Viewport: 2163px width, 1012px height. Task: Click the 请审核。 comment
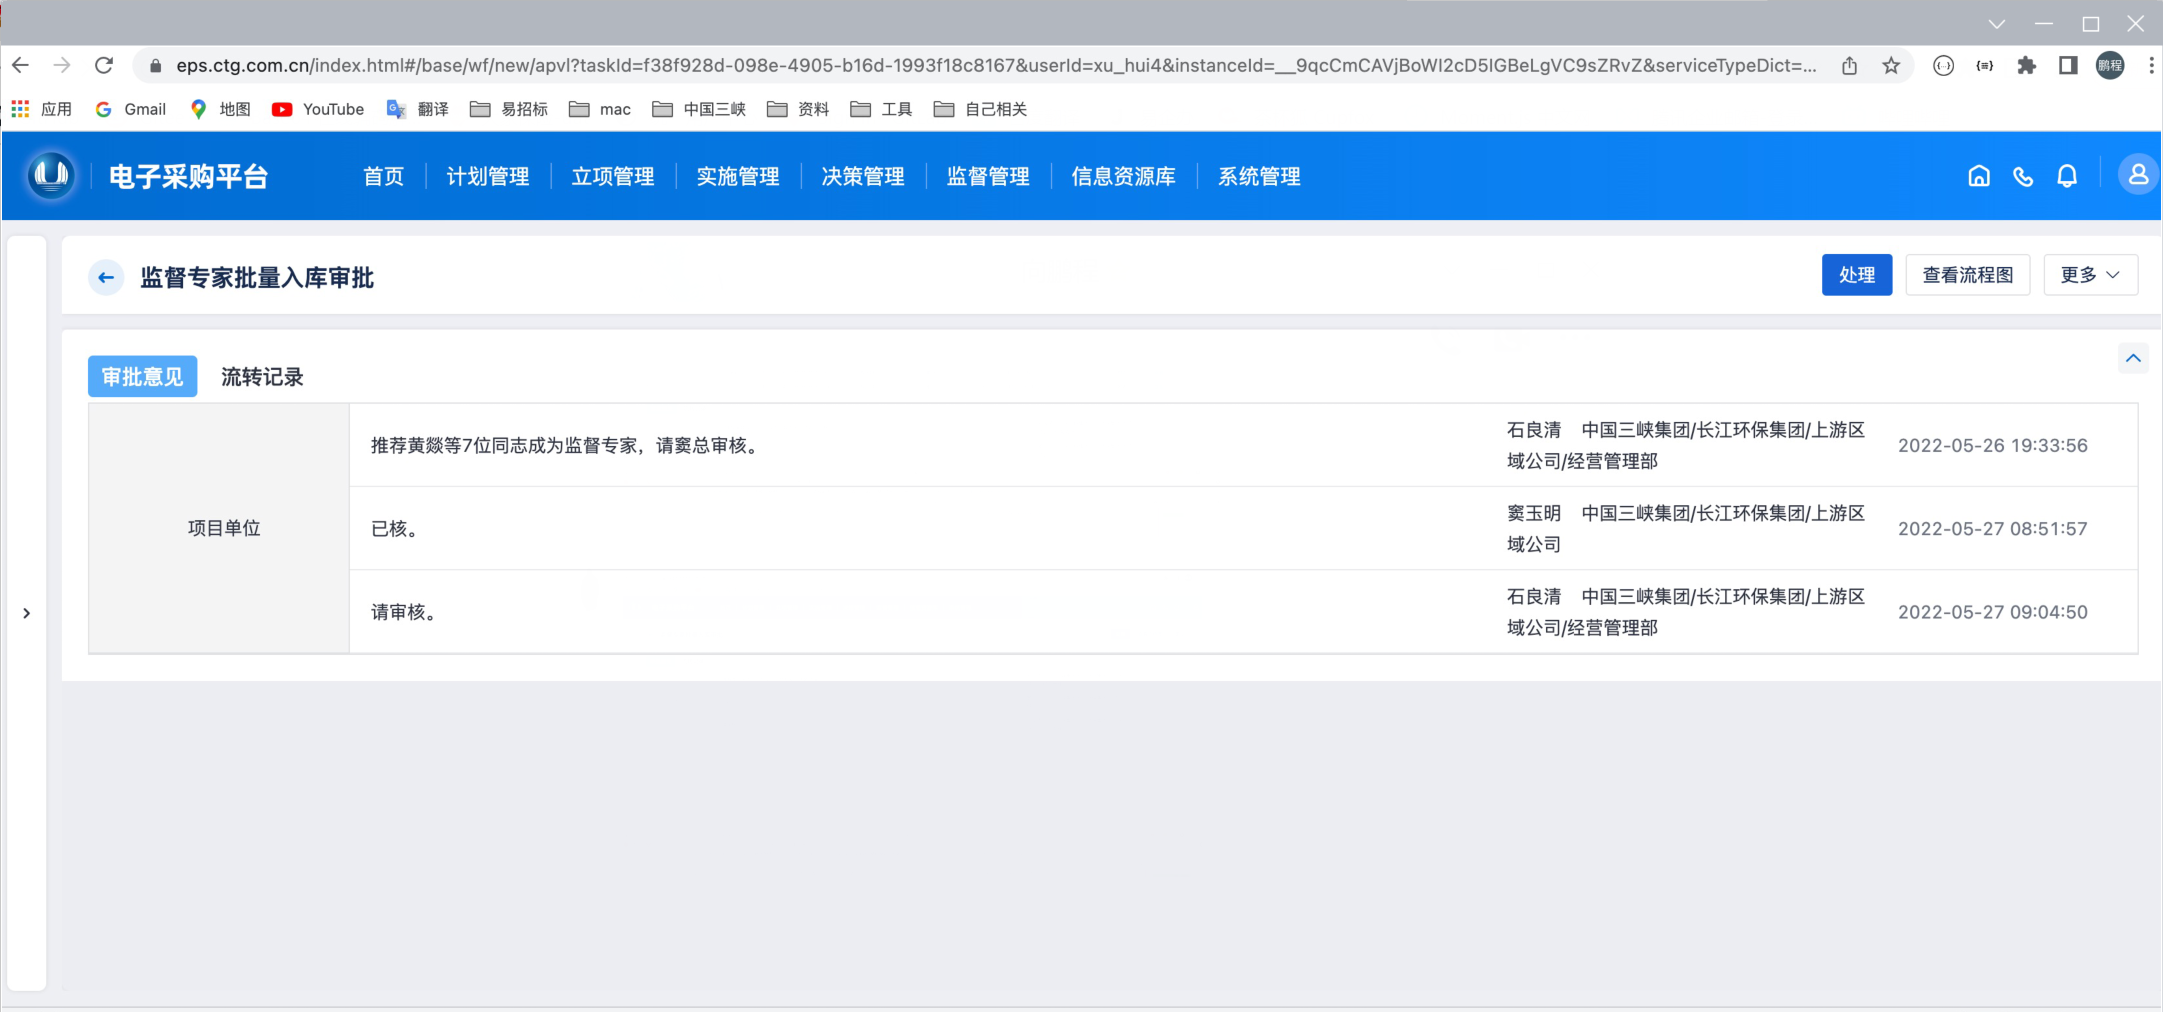click(x=406, y=612)
